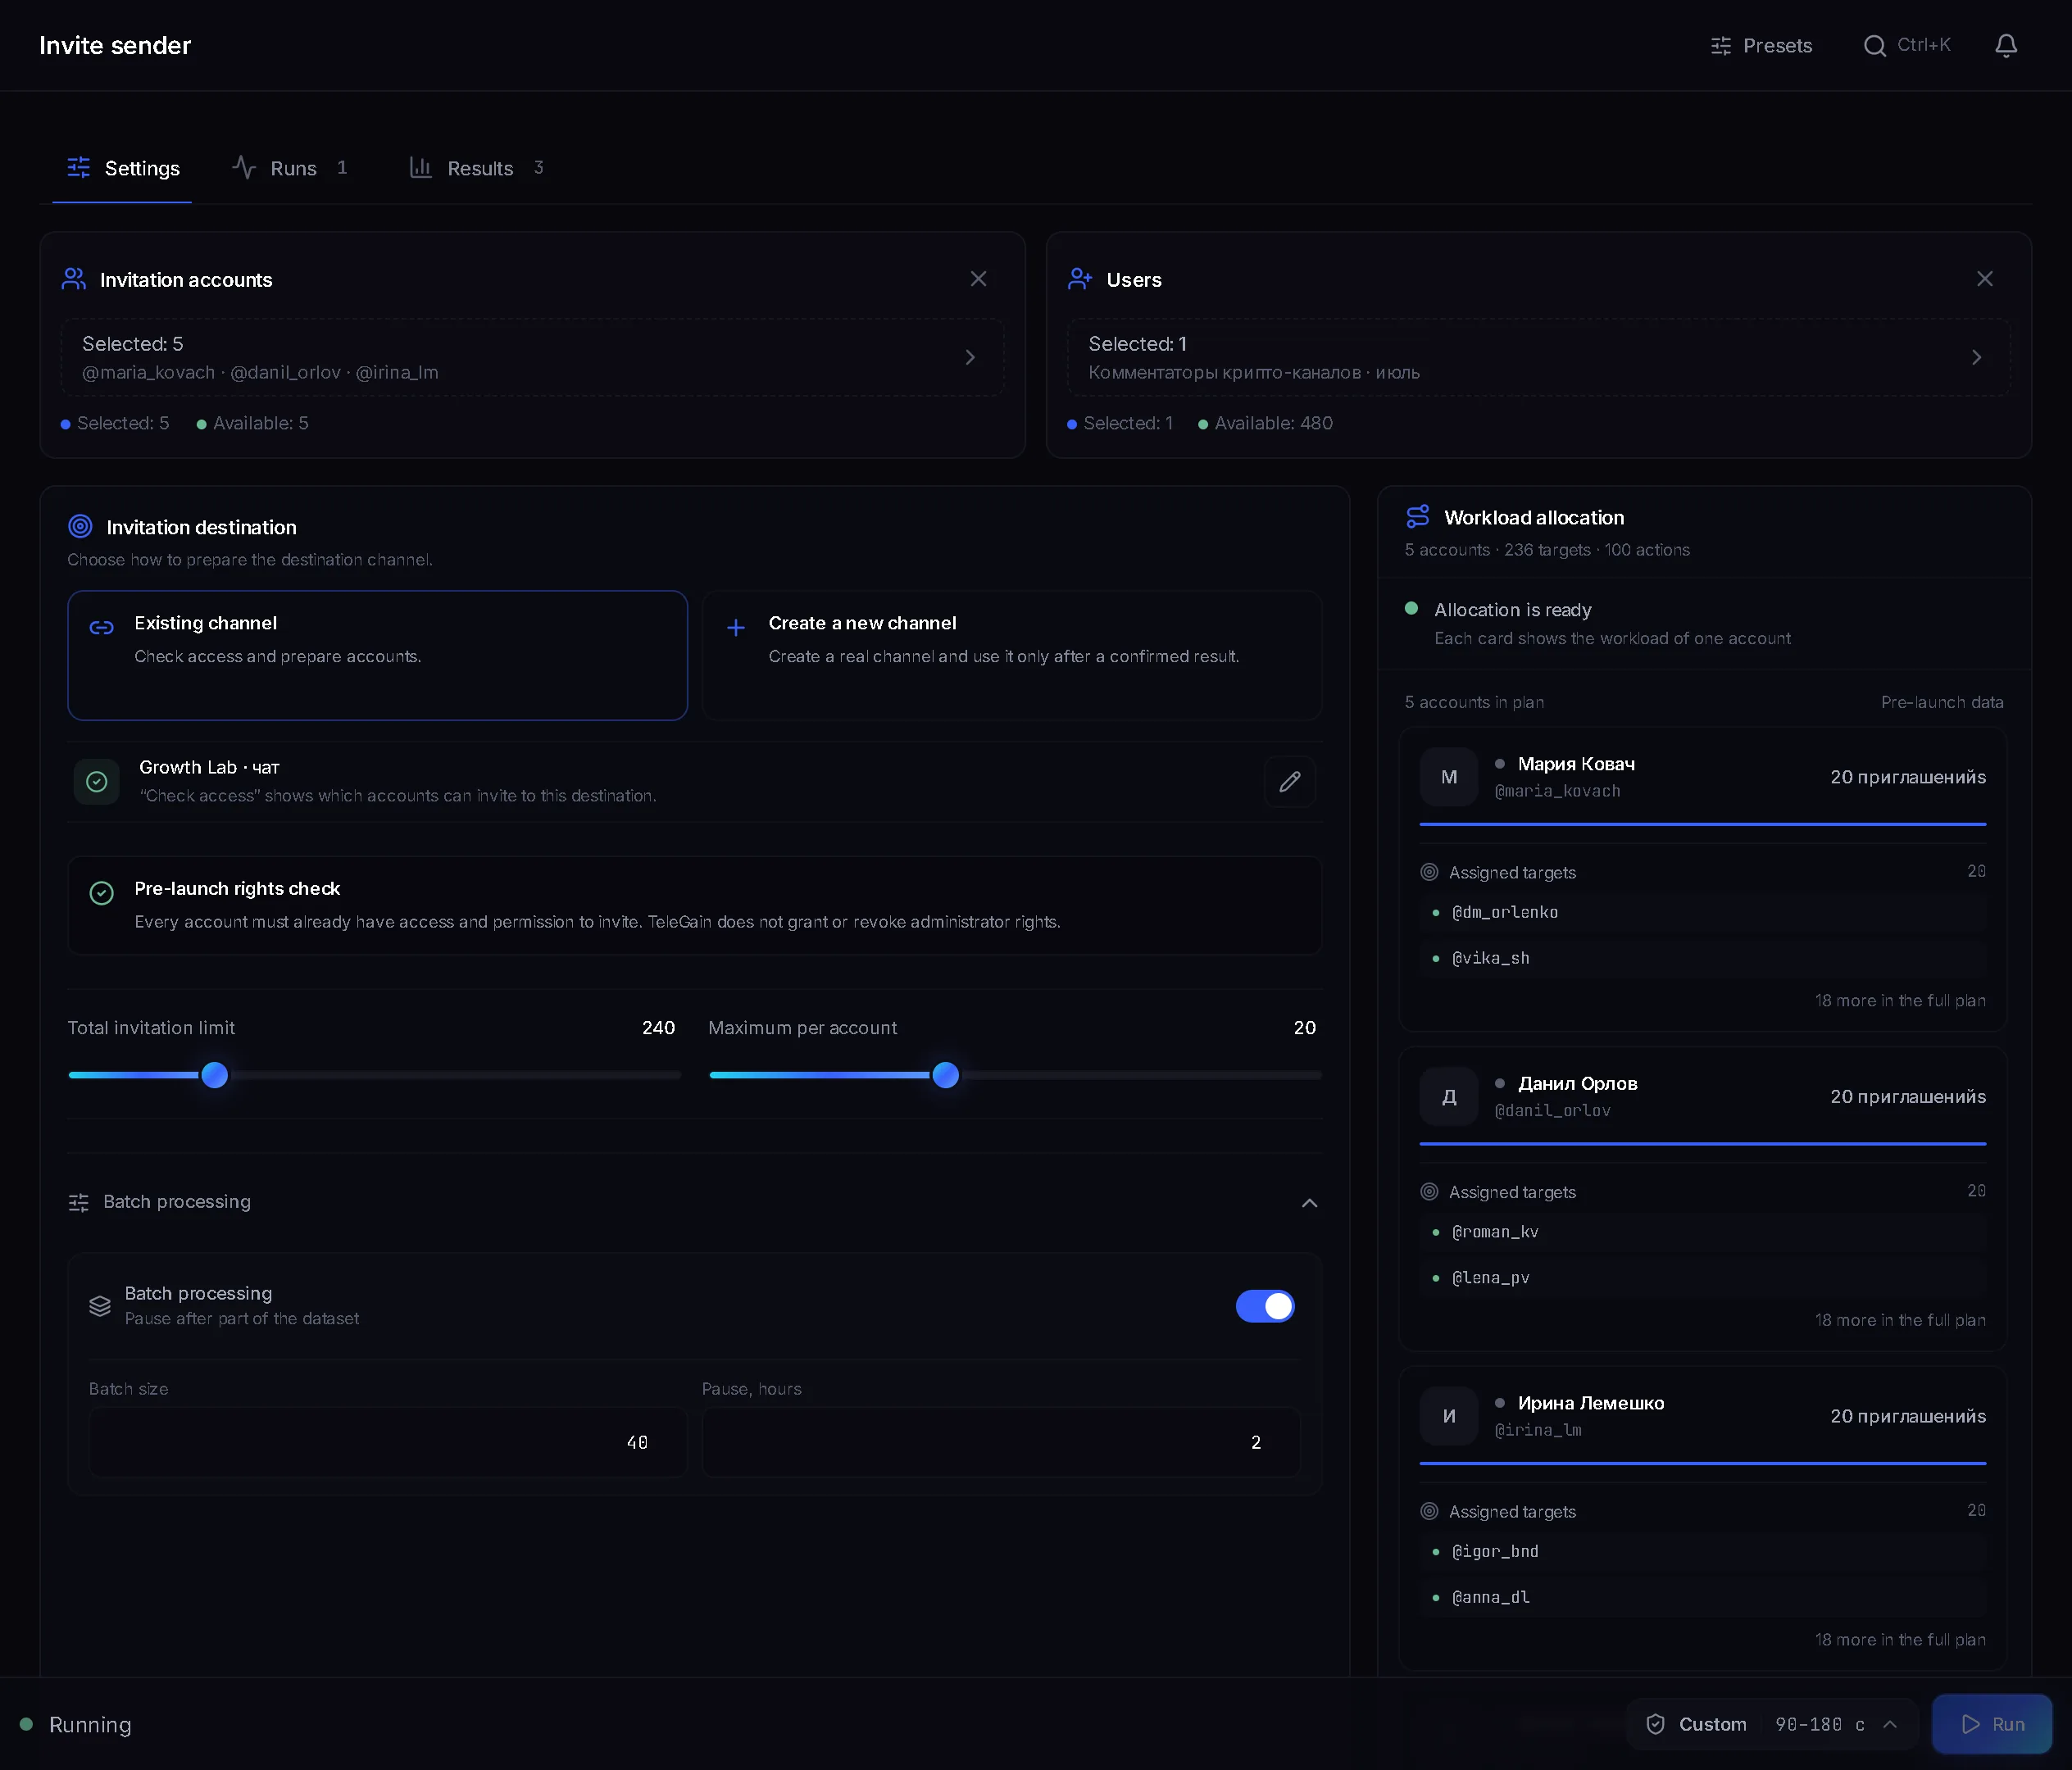The image size is (2072, 1770).
Task: Click Assigned targets icon under Мария Ковач
Action: point(1429,872)
